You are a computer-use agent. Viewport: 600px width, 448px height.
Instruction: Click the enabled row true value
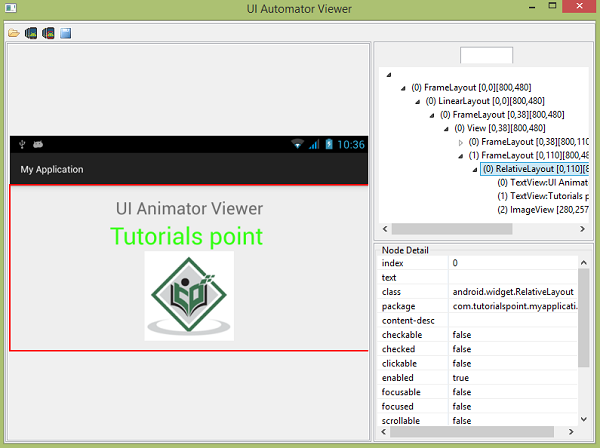click(x=460, y=378)
